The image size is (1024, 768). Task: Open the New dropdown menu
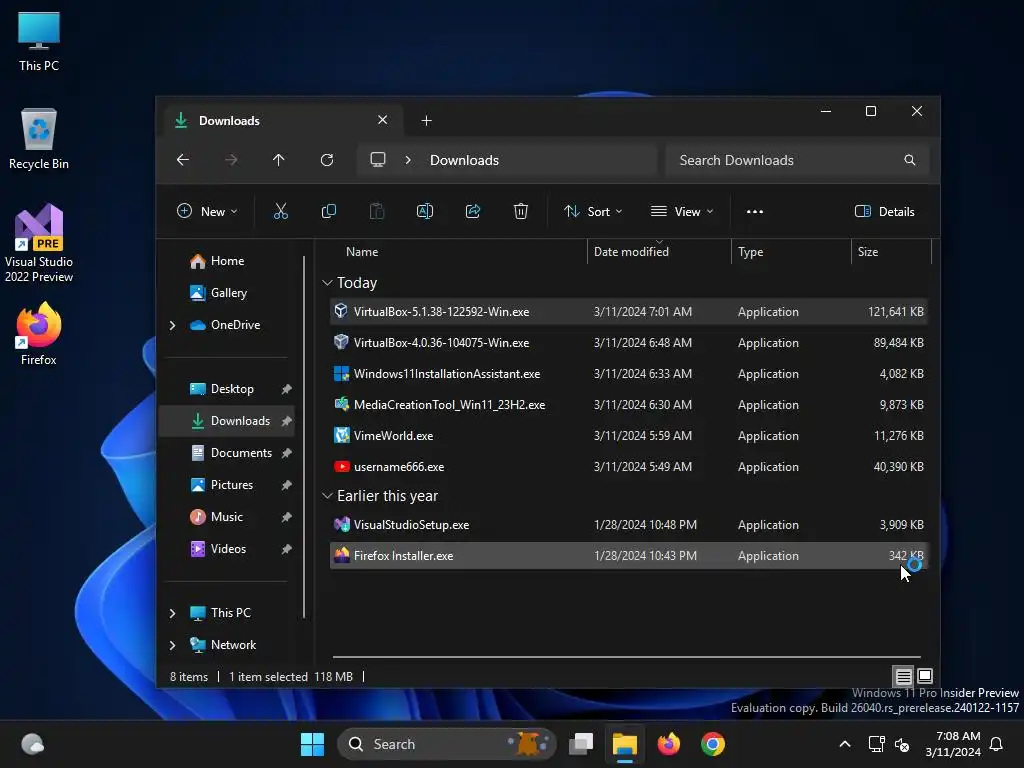(207, 212)
